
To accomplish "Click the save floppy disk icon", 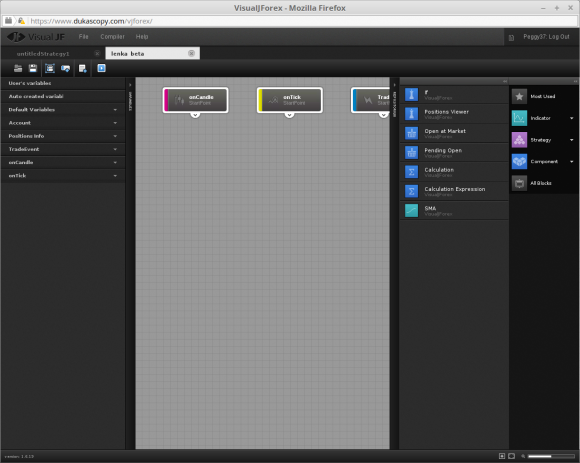I will click(x=33, y=68).
